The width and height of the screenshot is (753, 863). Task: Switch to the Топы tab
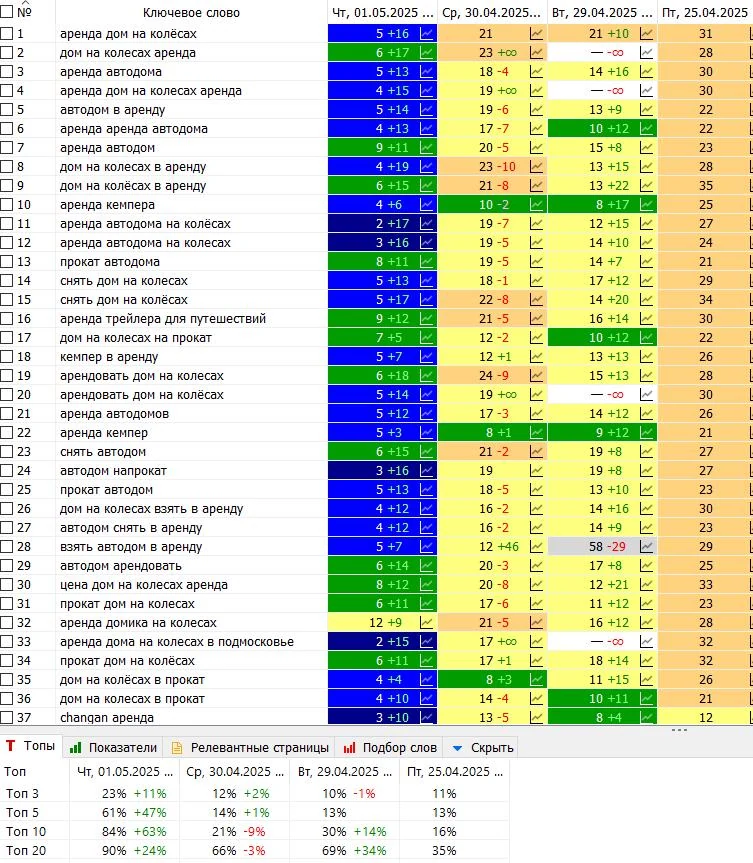click(x=31, y=746)
